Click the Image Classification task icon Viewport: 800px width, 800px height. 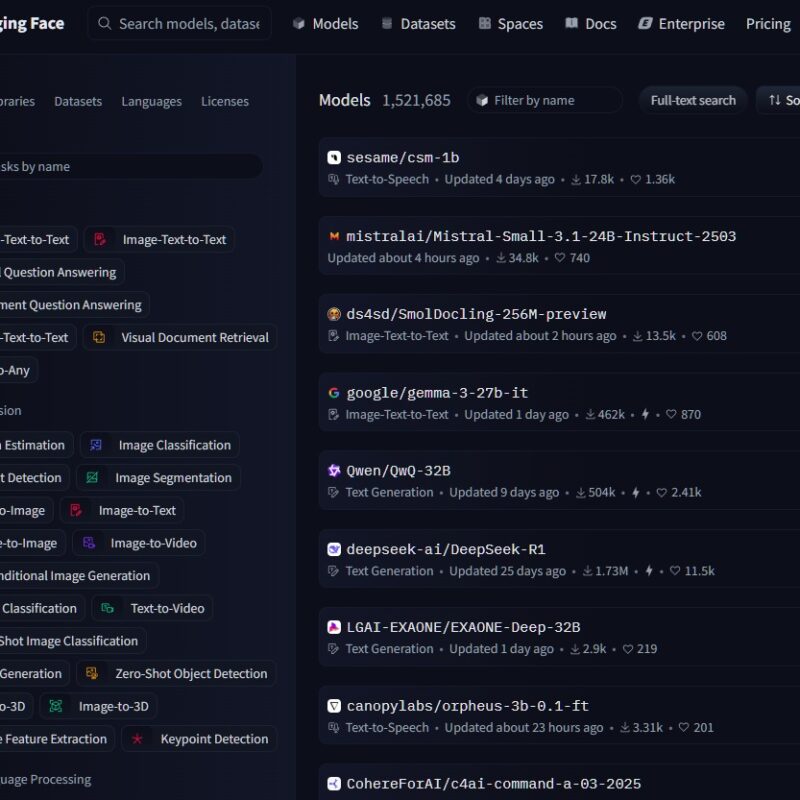coord(95,445)
